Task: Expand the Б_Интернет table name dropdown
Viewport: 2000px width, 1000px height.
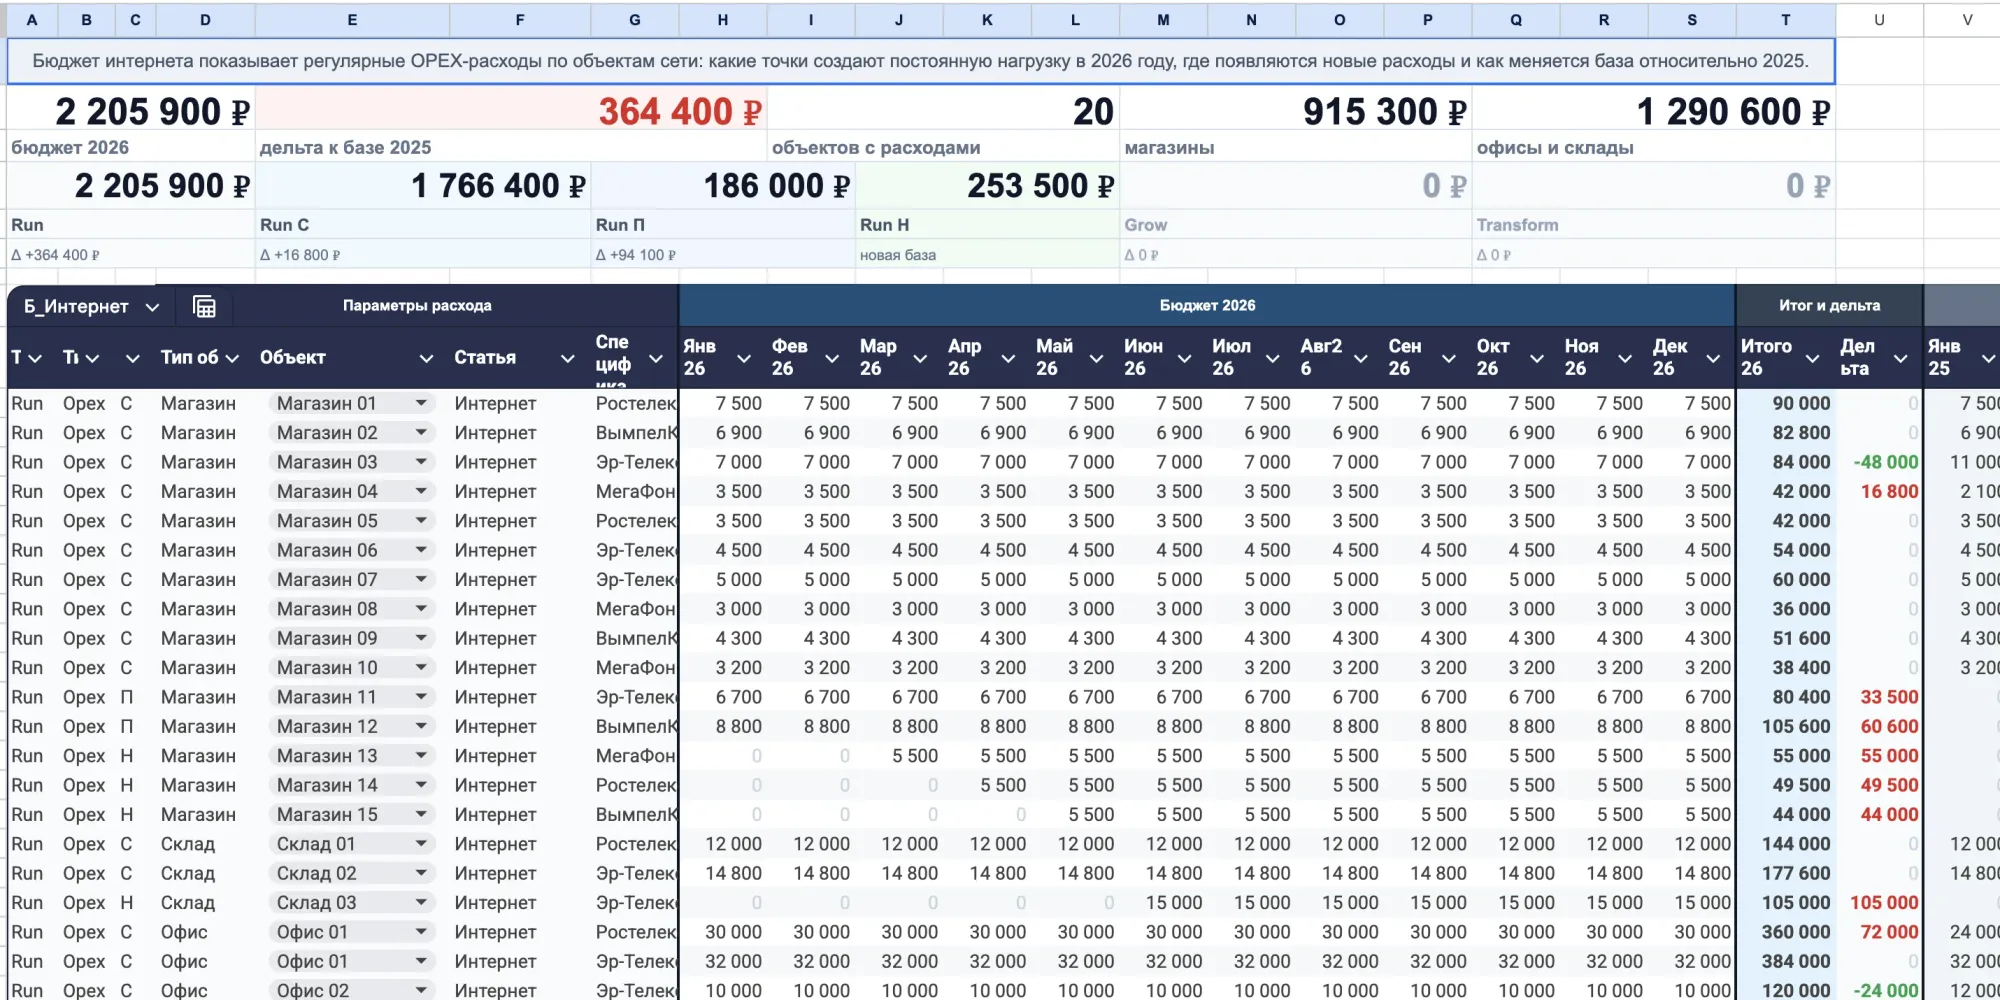Action: 152,307
